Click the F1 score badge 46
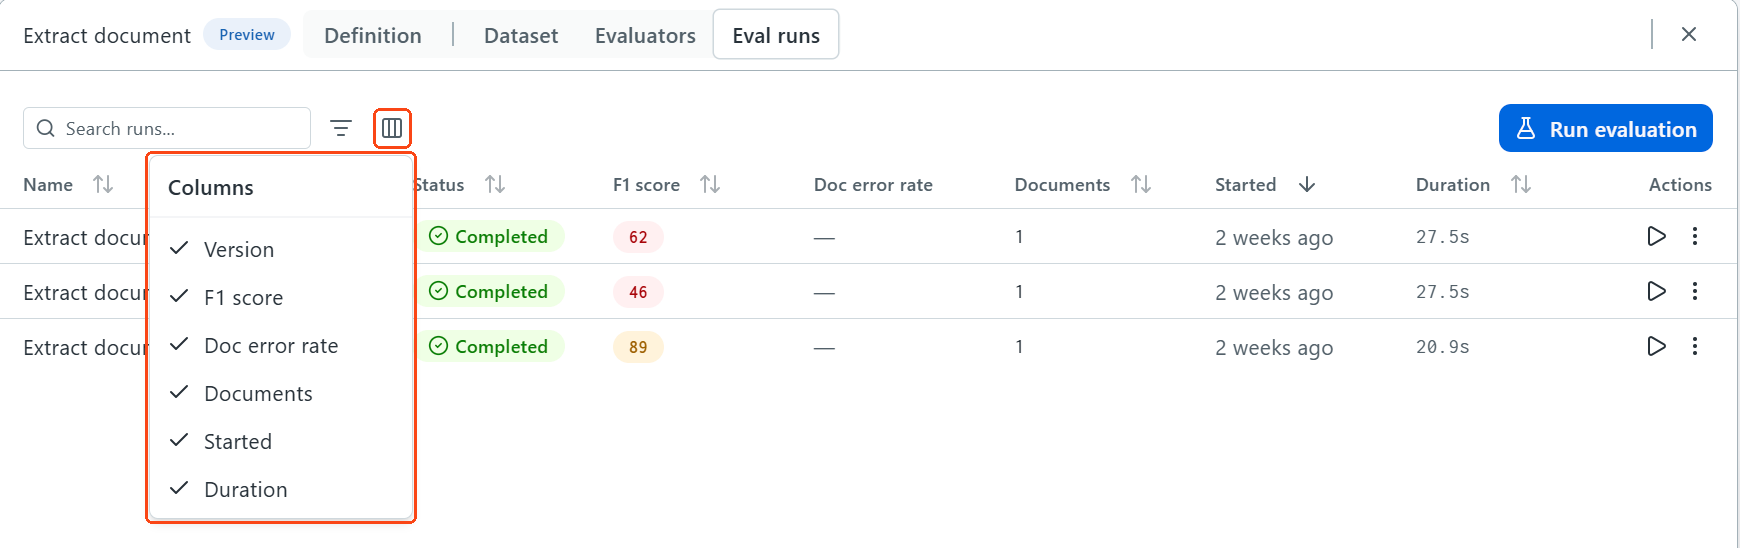The width and height of the screenshot is (1740, 548). (638, 292)
